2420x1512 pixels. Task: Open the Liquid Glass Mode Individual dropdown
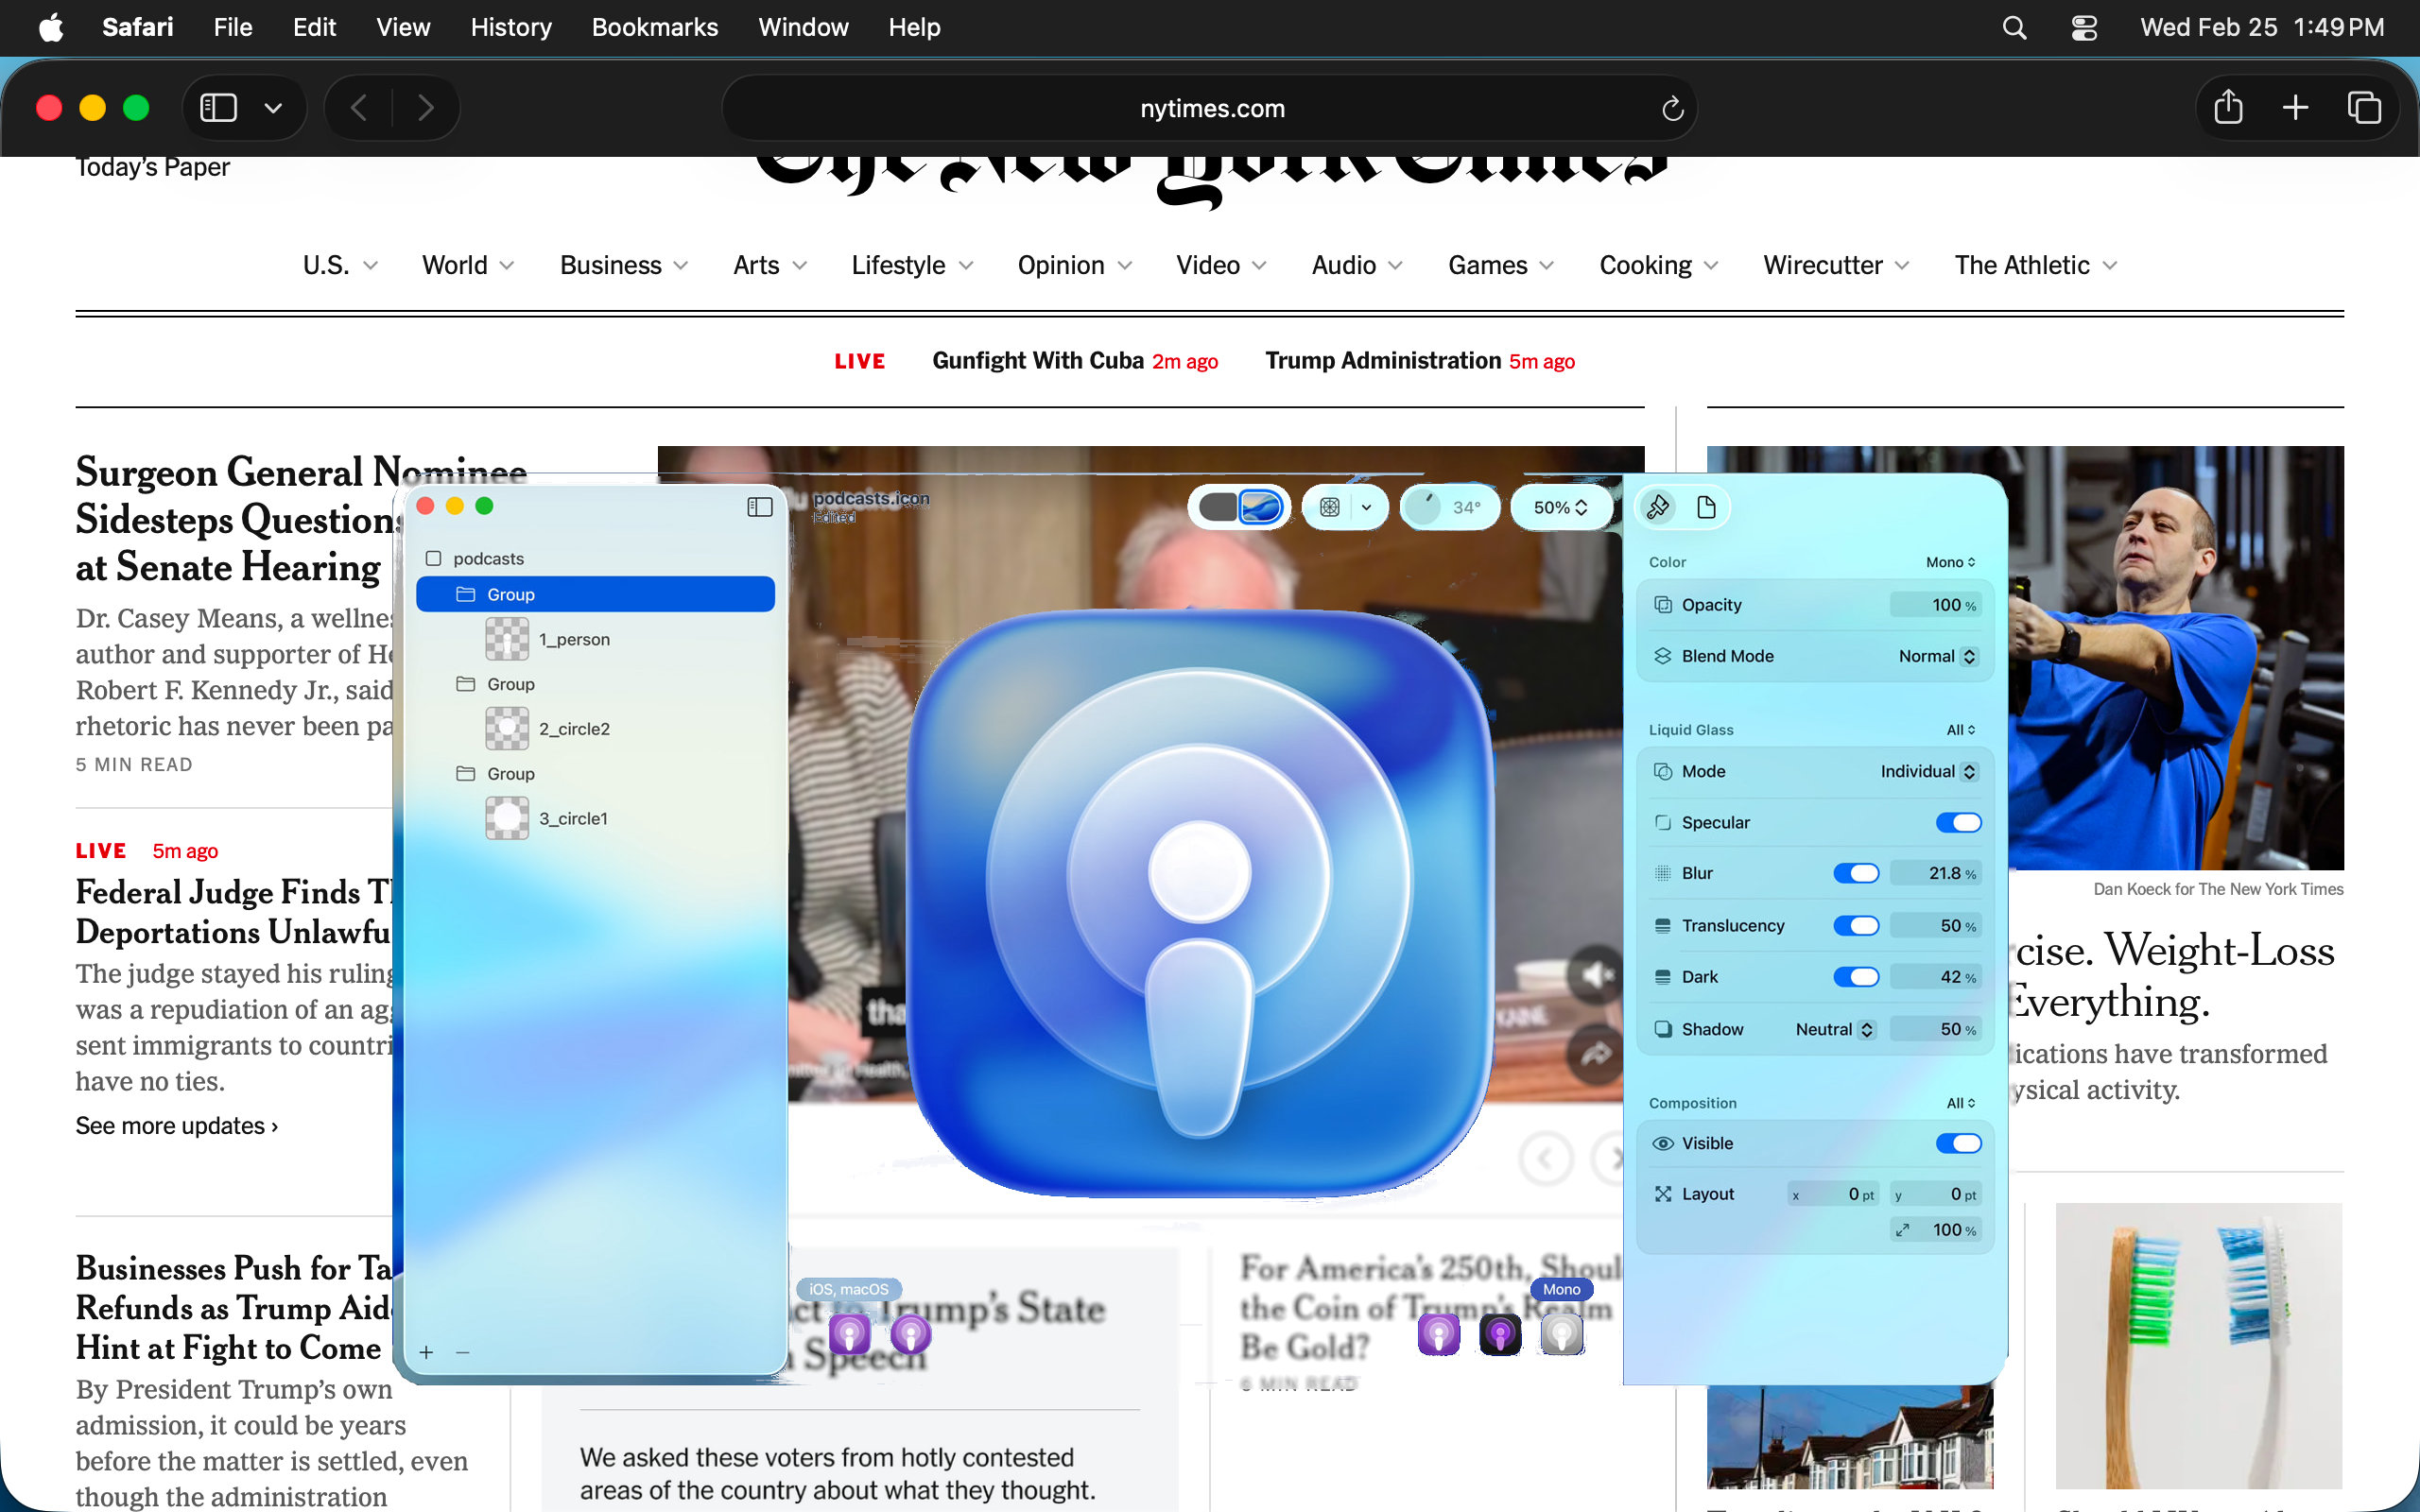coord(1928,771)
